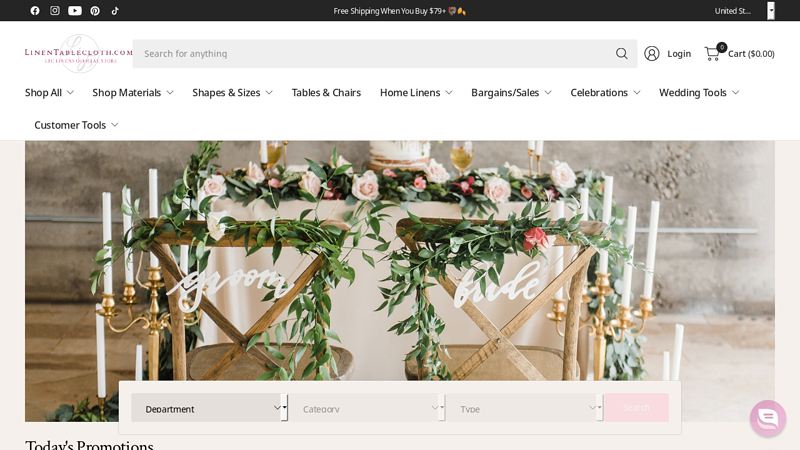800x450 pixels.
Task: Open the United States country selector
Action: [744, 11]
